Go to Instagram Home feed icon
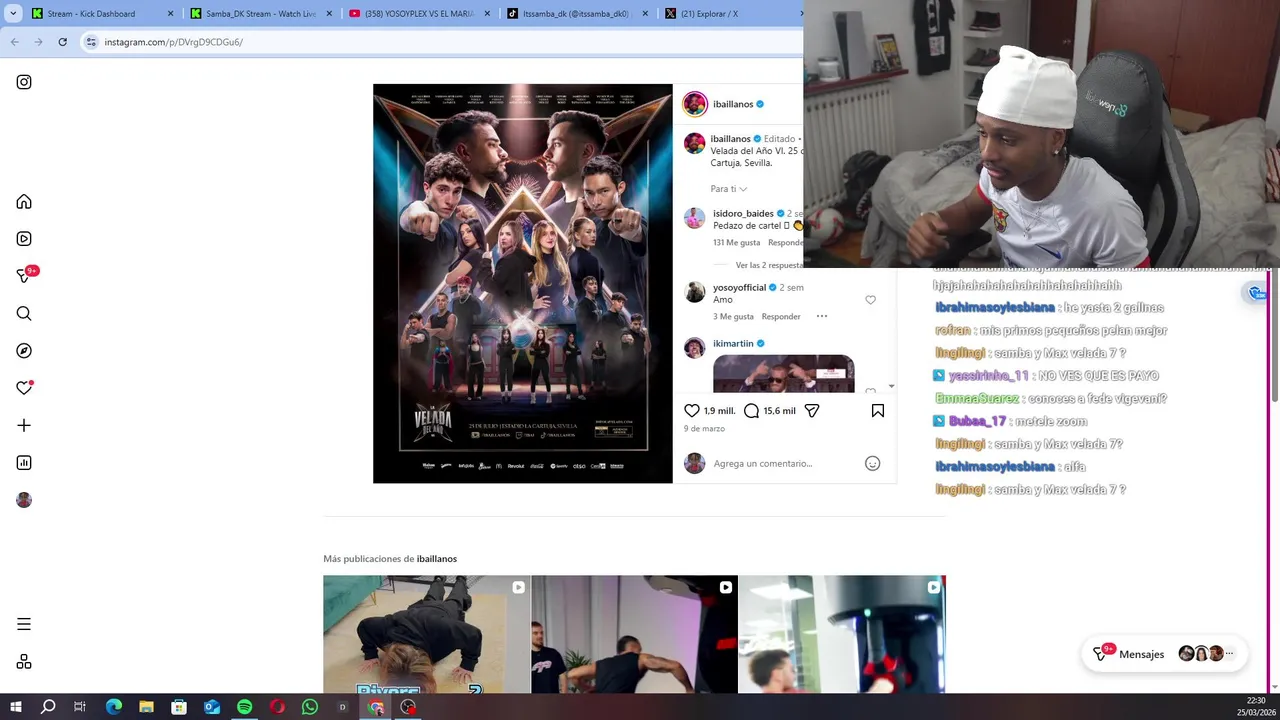Screen dimensions: 1280x720 click(x=24, y=202)
